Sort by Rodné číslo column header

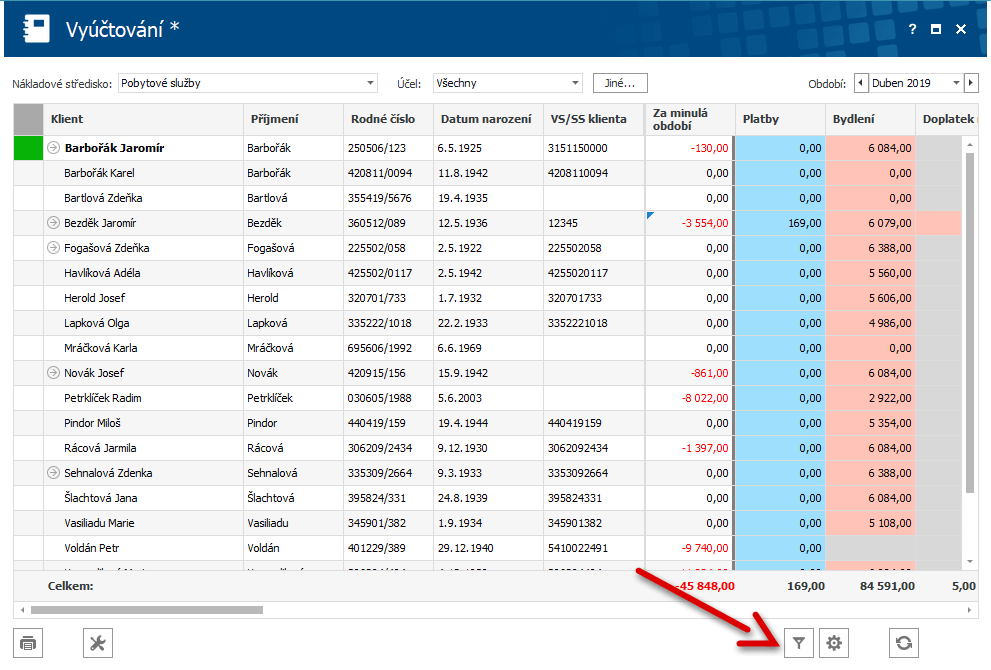pyautogui.click(x=389, y=119)
